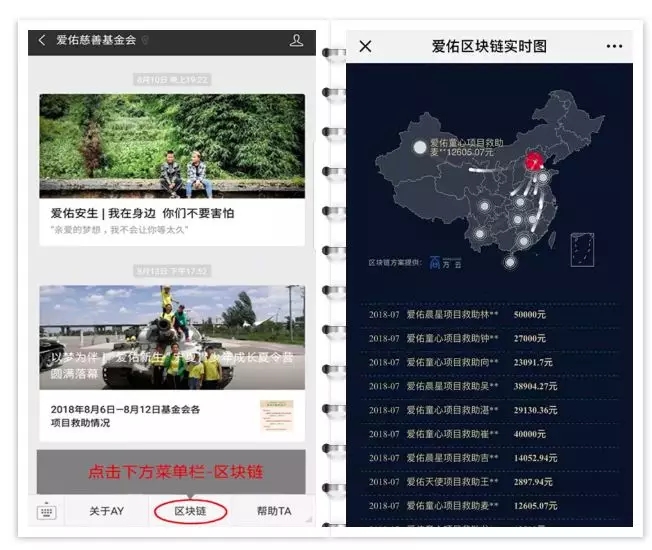Open the 区块链 menu
Viewport: 652px width, 550px height.
pos(190,511)
